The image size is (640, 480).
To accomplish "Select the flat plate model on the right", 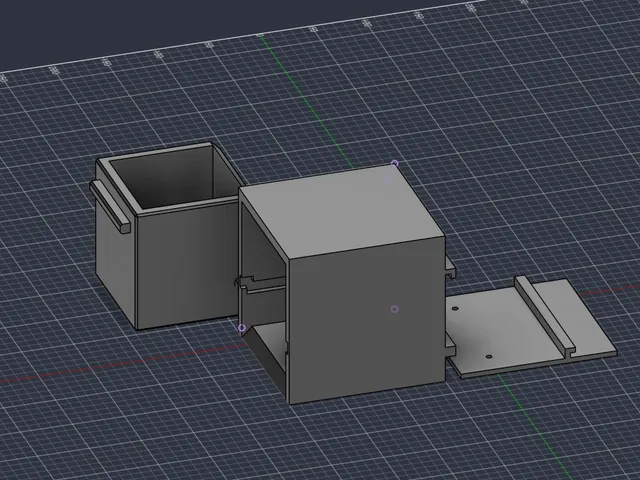I will 531,328.
